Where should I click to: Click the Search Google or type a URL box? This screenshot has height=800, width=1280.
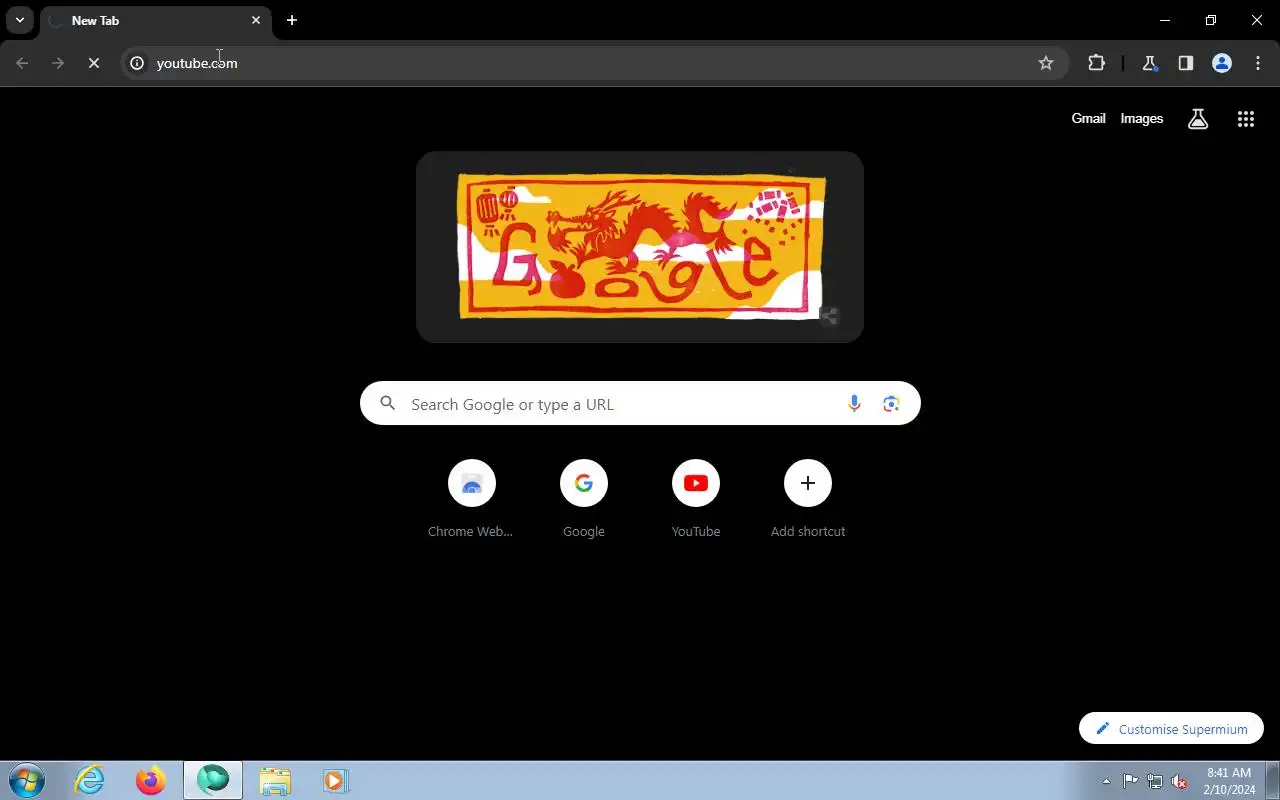640,403
